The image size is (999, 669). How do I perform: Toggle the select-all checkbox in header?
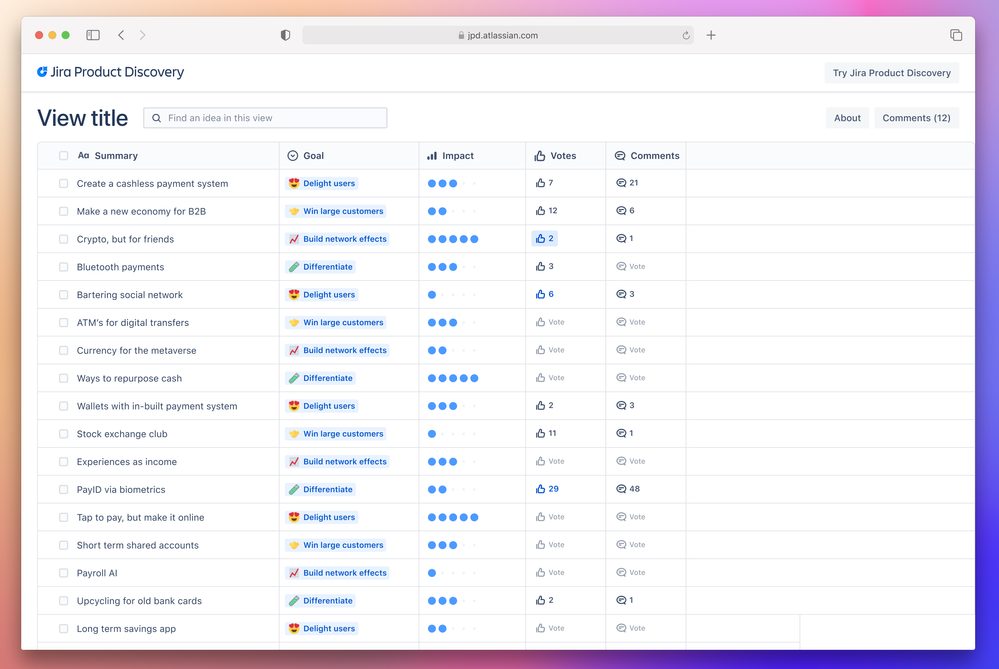coord(63,155)
